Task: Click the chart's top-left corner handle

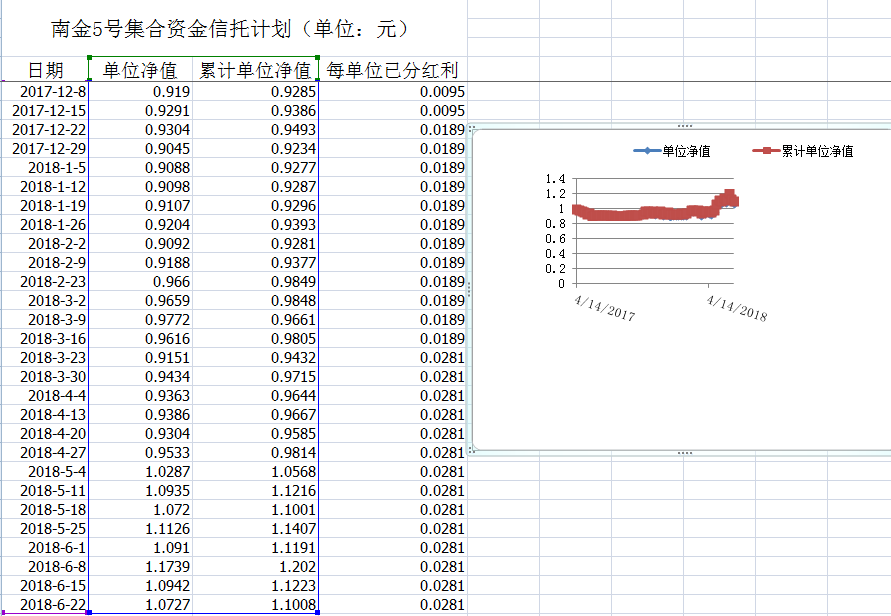Action: [470, 127]
